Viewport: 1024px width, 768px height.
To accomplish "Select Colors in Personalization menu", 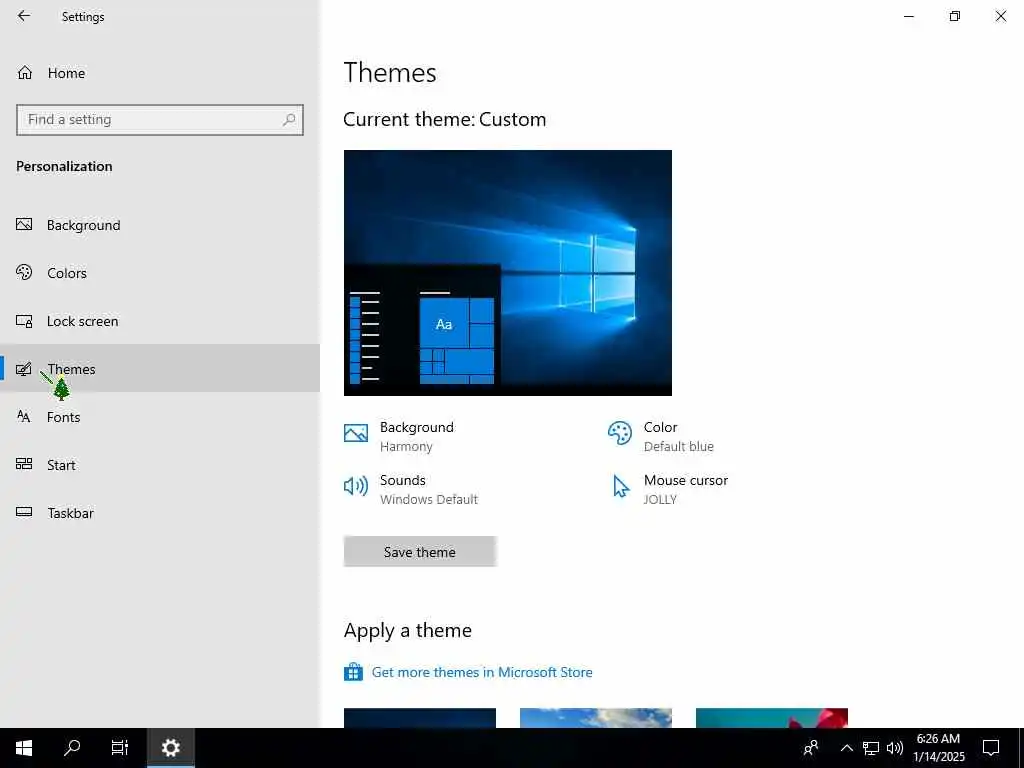I will point(160,273).
